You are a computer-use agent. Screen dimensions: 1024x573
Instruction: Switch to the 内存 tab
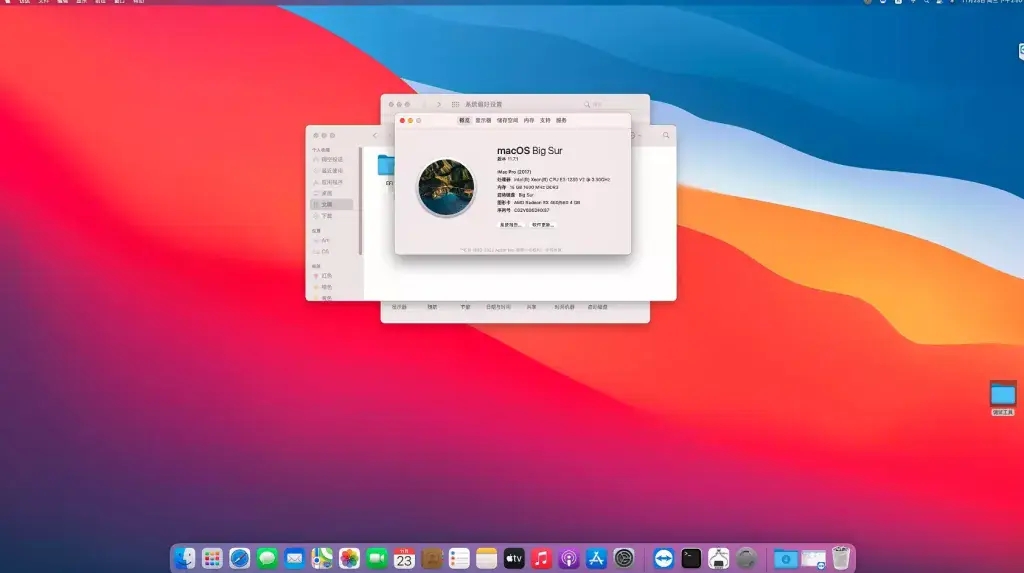(529, 120)
